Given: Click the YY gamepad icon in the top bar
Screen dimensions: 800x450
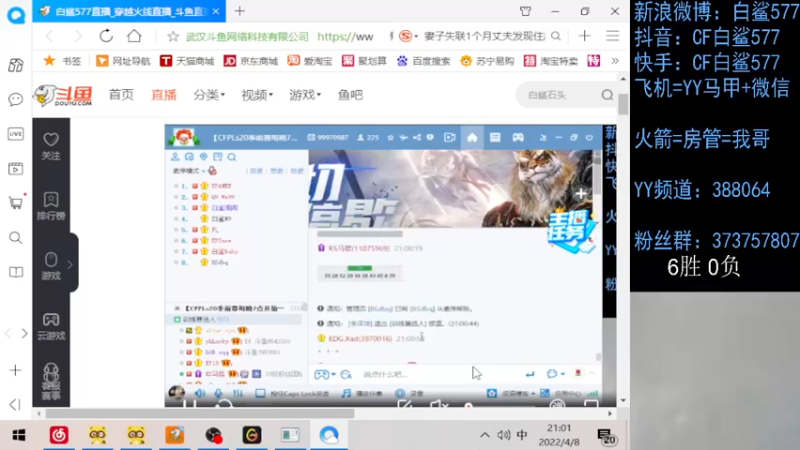Looking at the screenshot, I should (x=518, y=138).
